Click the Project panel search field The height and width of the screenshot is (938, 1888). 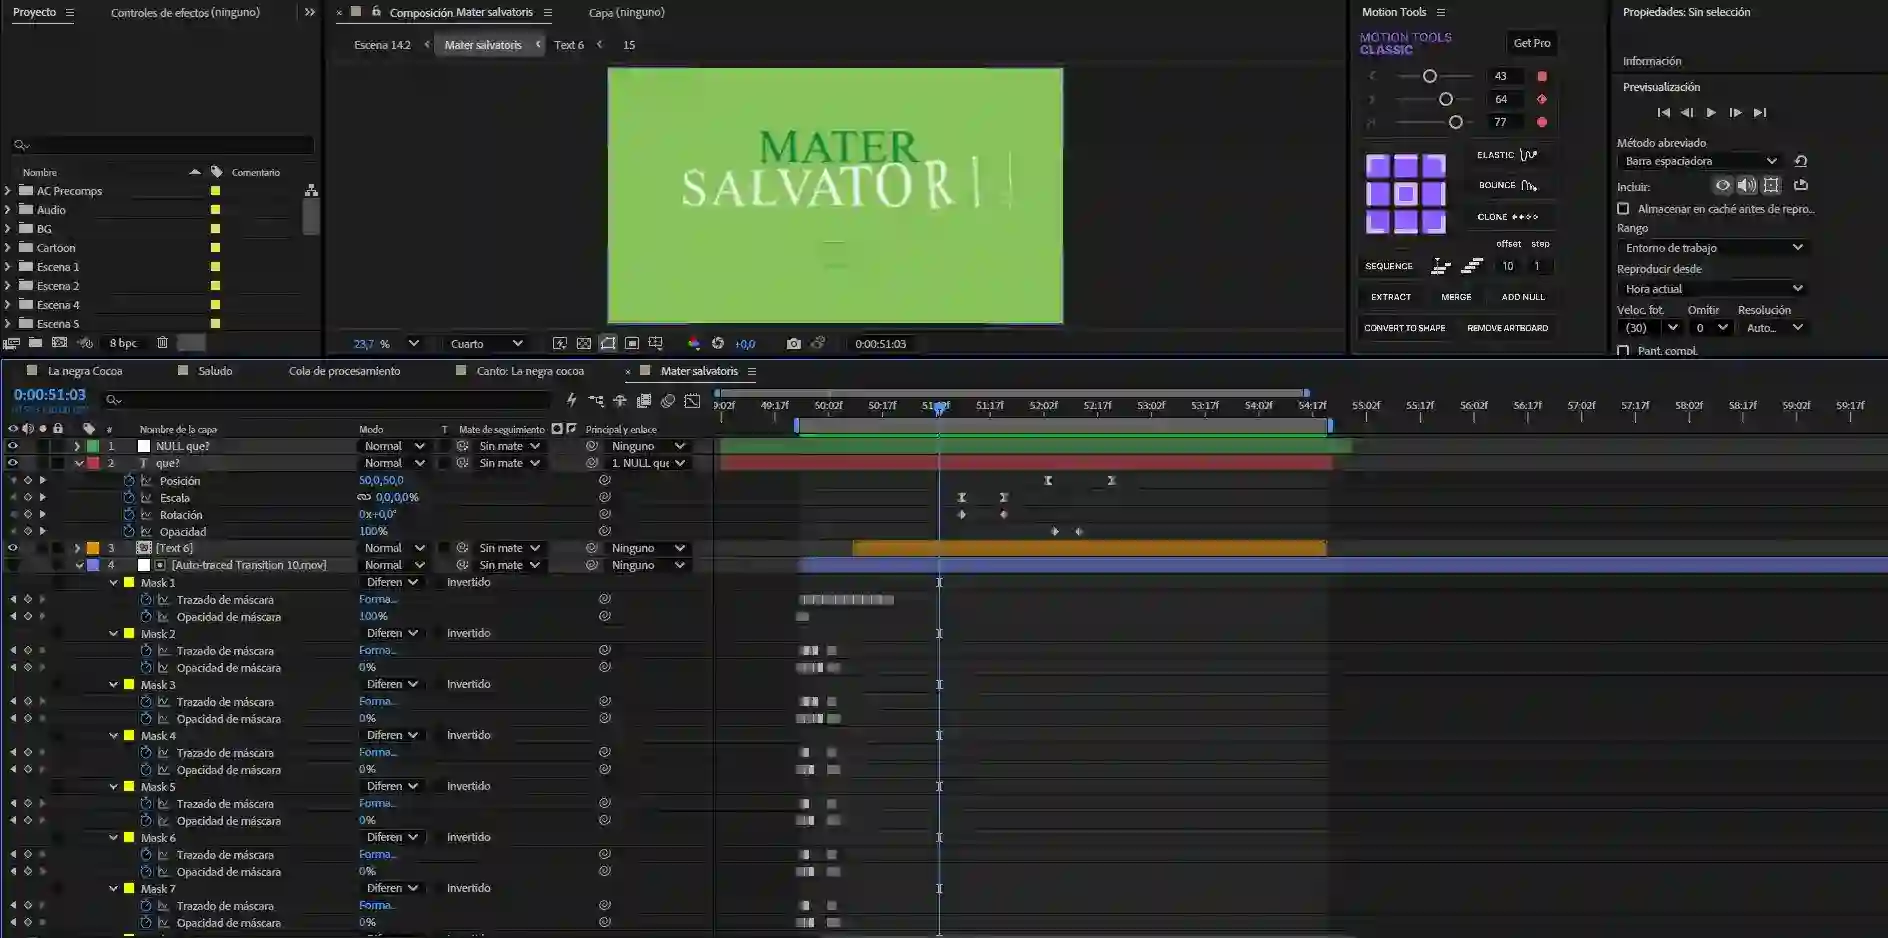(x=162, y=146)
